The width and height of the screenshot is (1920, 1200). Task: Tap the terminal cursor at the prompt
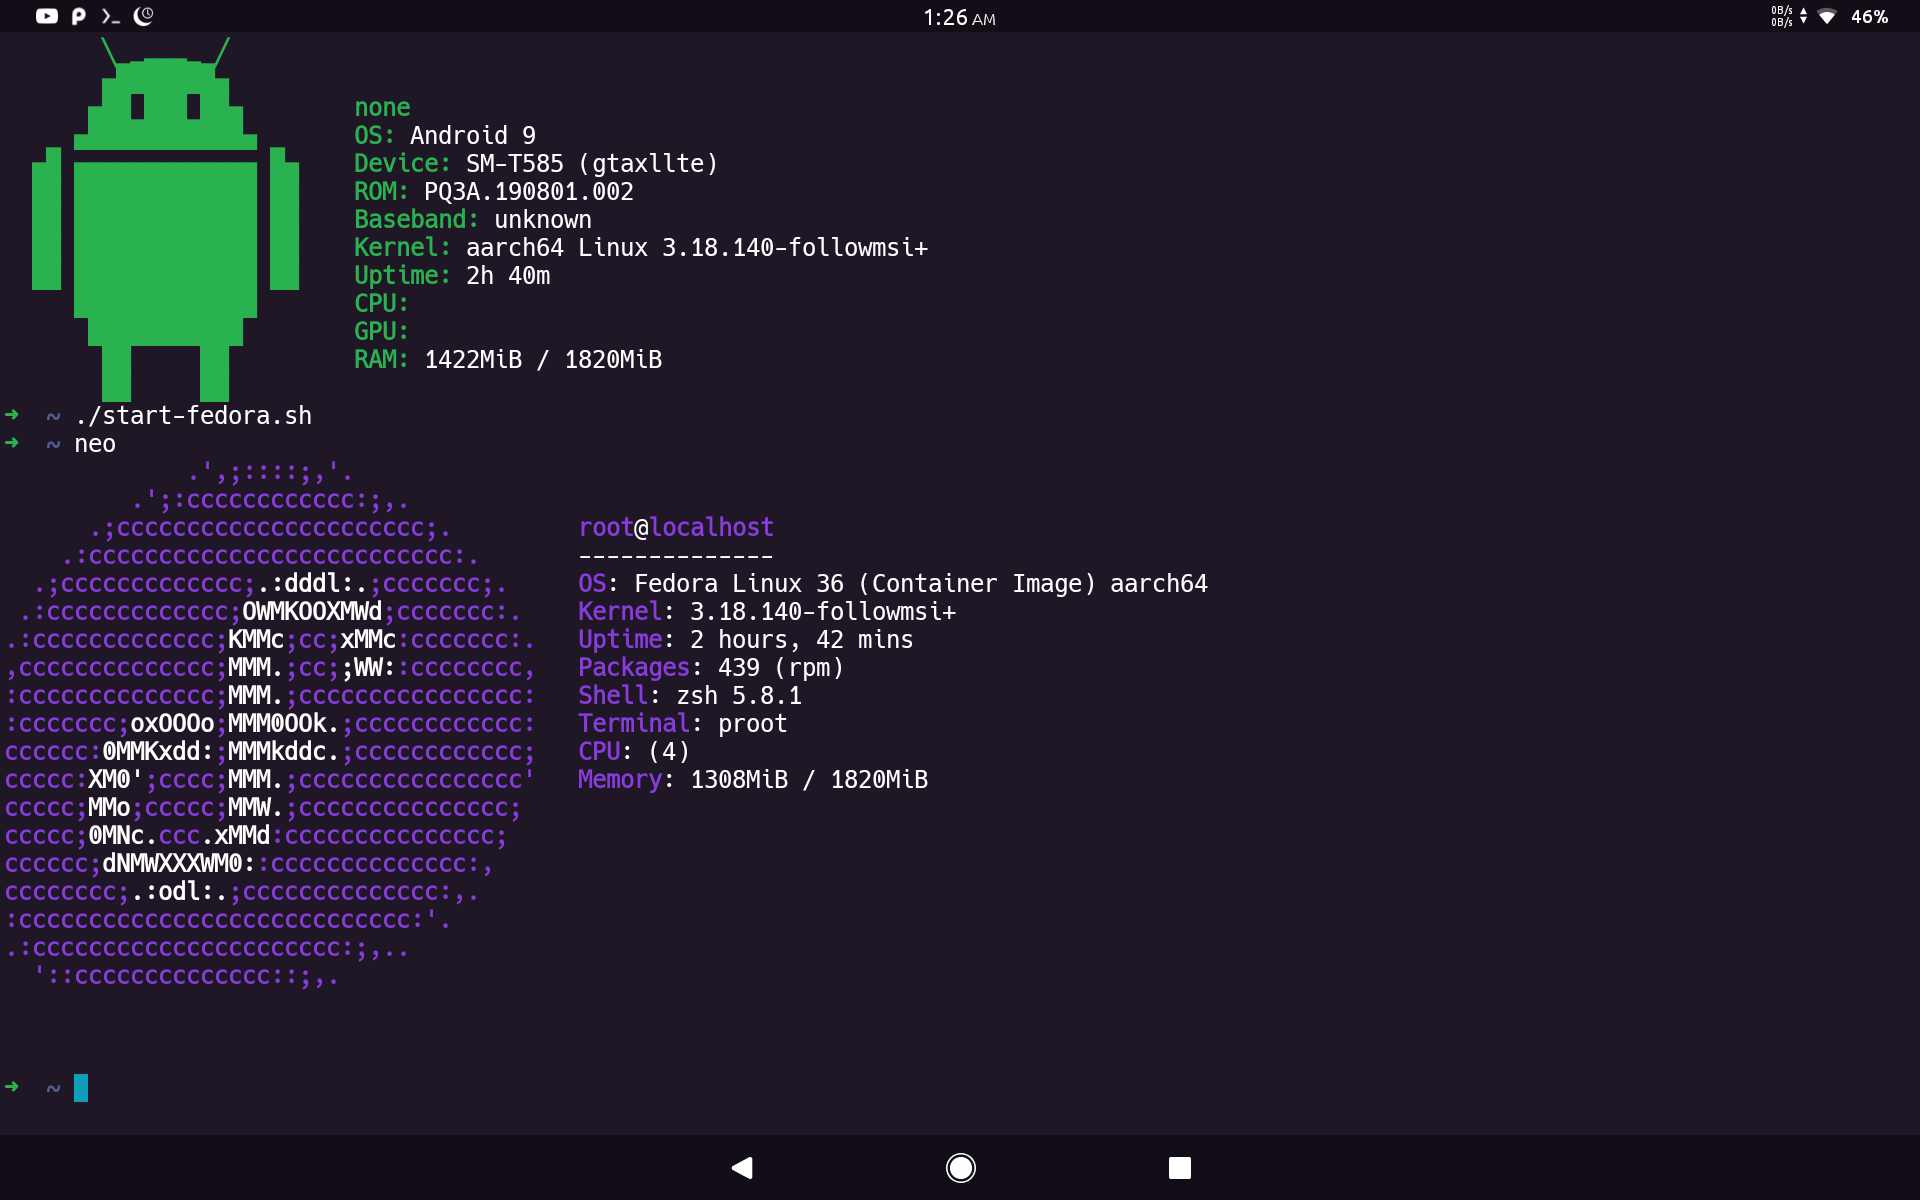[x=81, y=1088]
